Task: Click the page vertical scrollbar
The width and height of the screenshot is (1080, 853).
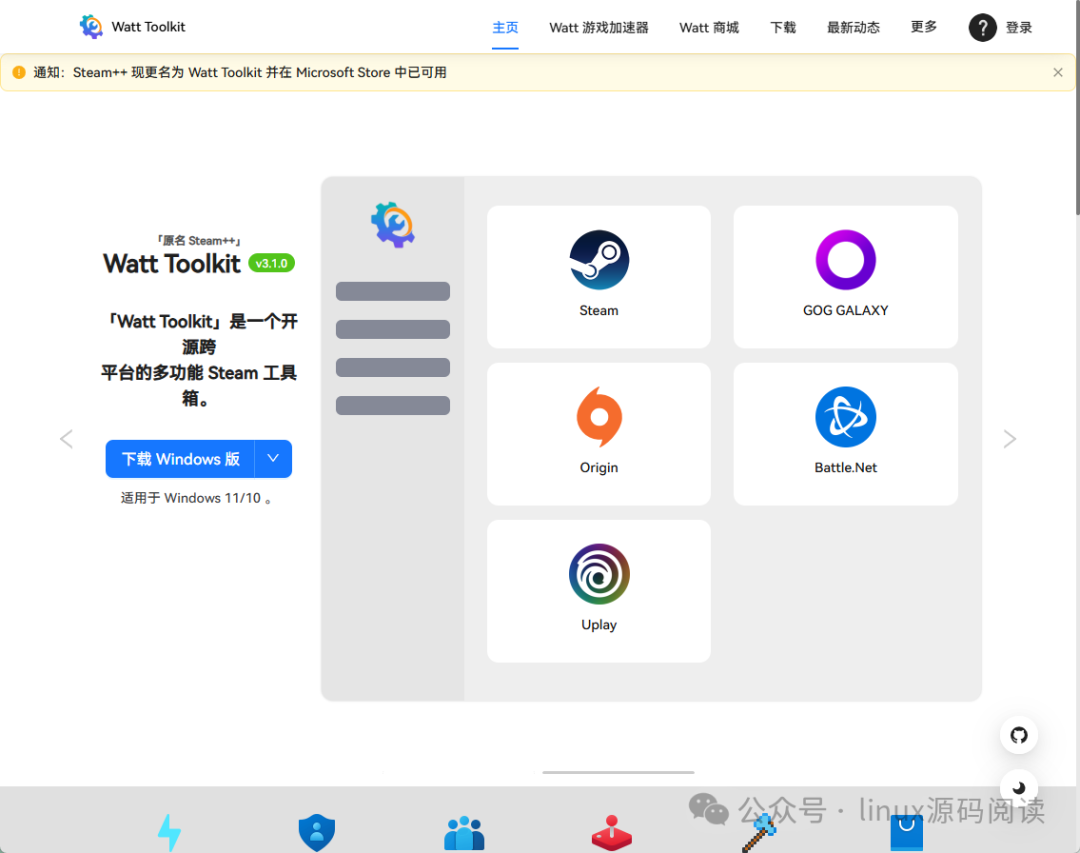Action: [x=1077, y=107]
